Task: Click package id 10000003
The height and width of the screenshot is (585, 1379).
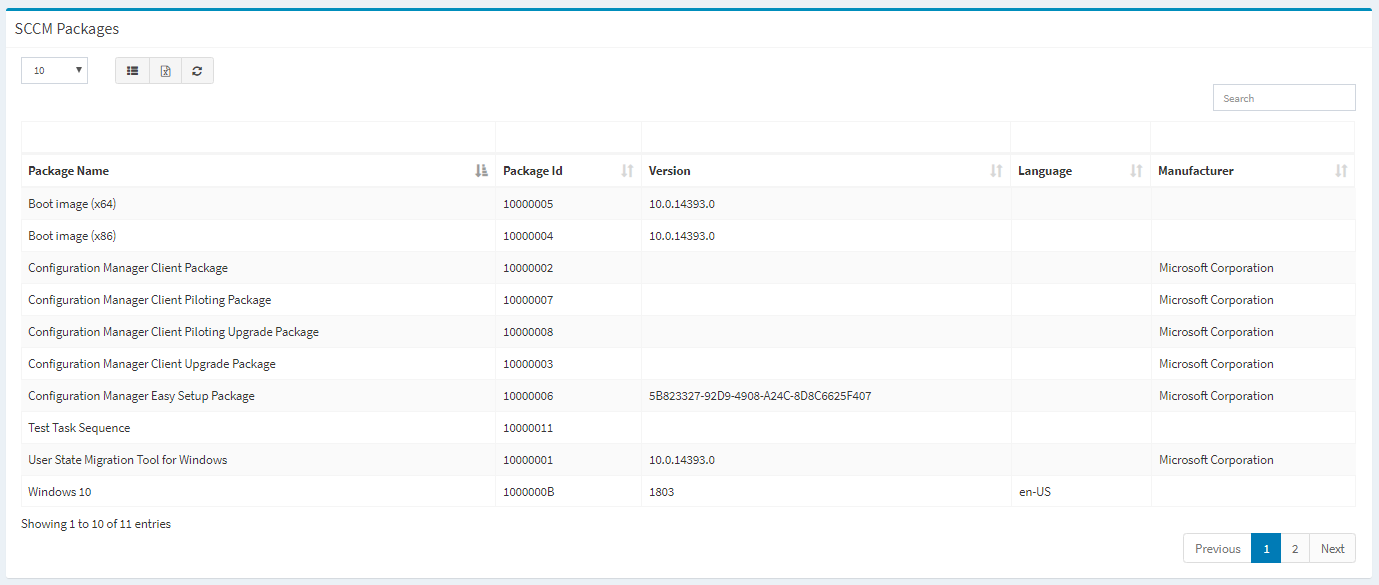Action: click(x=528, y=364)
